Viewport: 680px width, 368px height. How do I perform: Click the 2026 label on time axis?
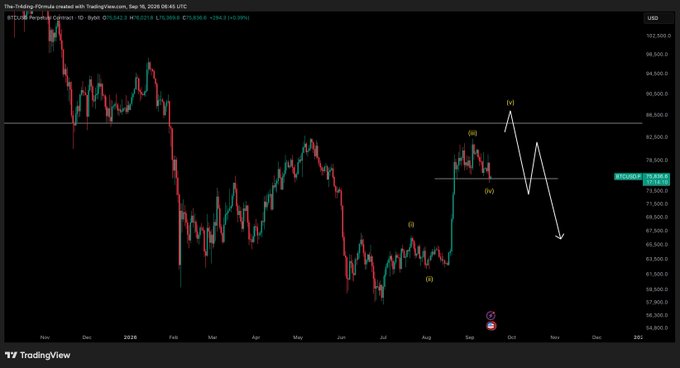[130, 337]
